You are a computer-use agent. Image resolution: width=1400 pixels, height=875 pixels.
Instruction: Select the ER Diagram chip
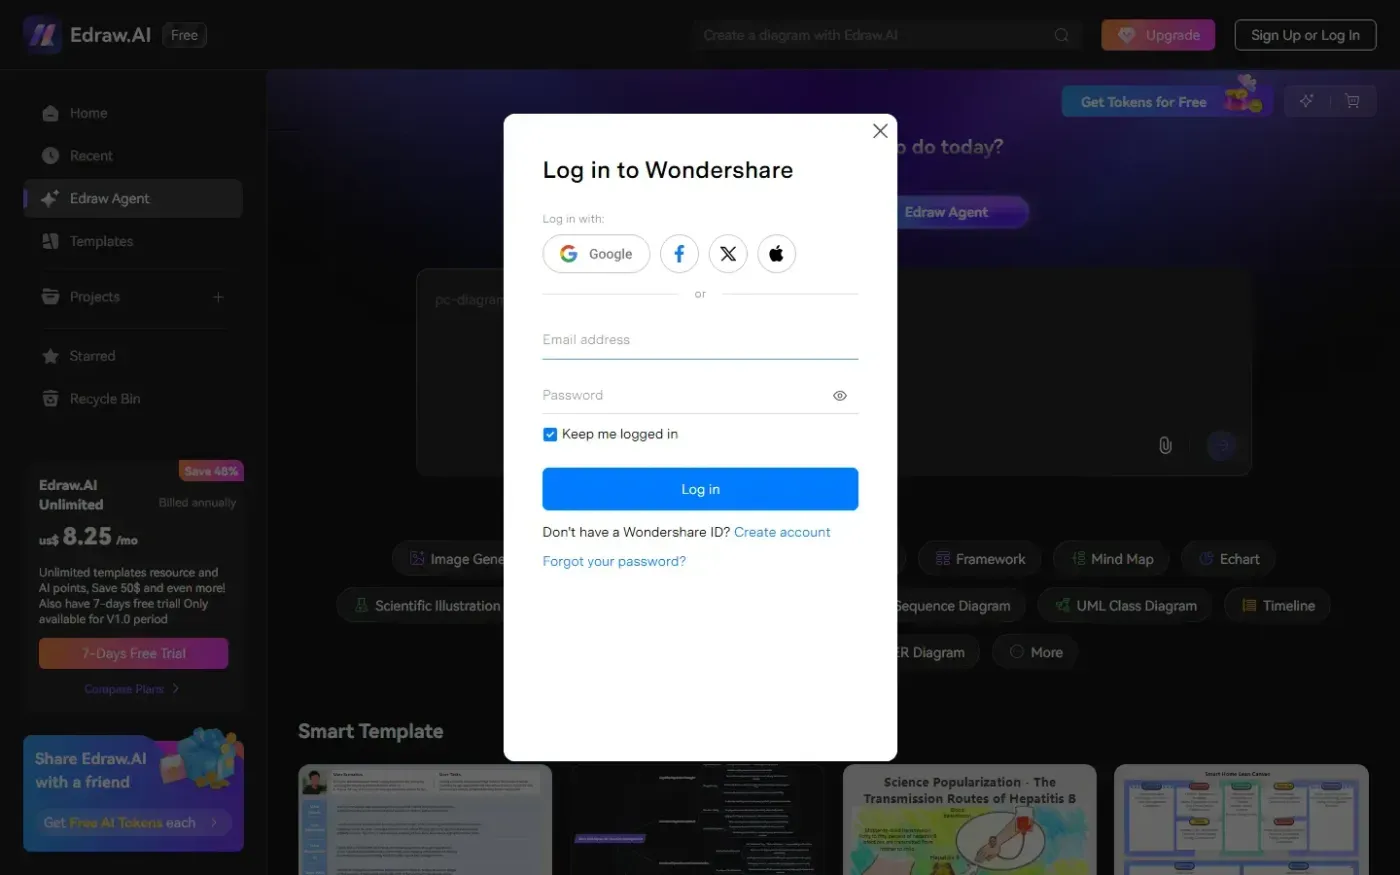tap(937, 652)
